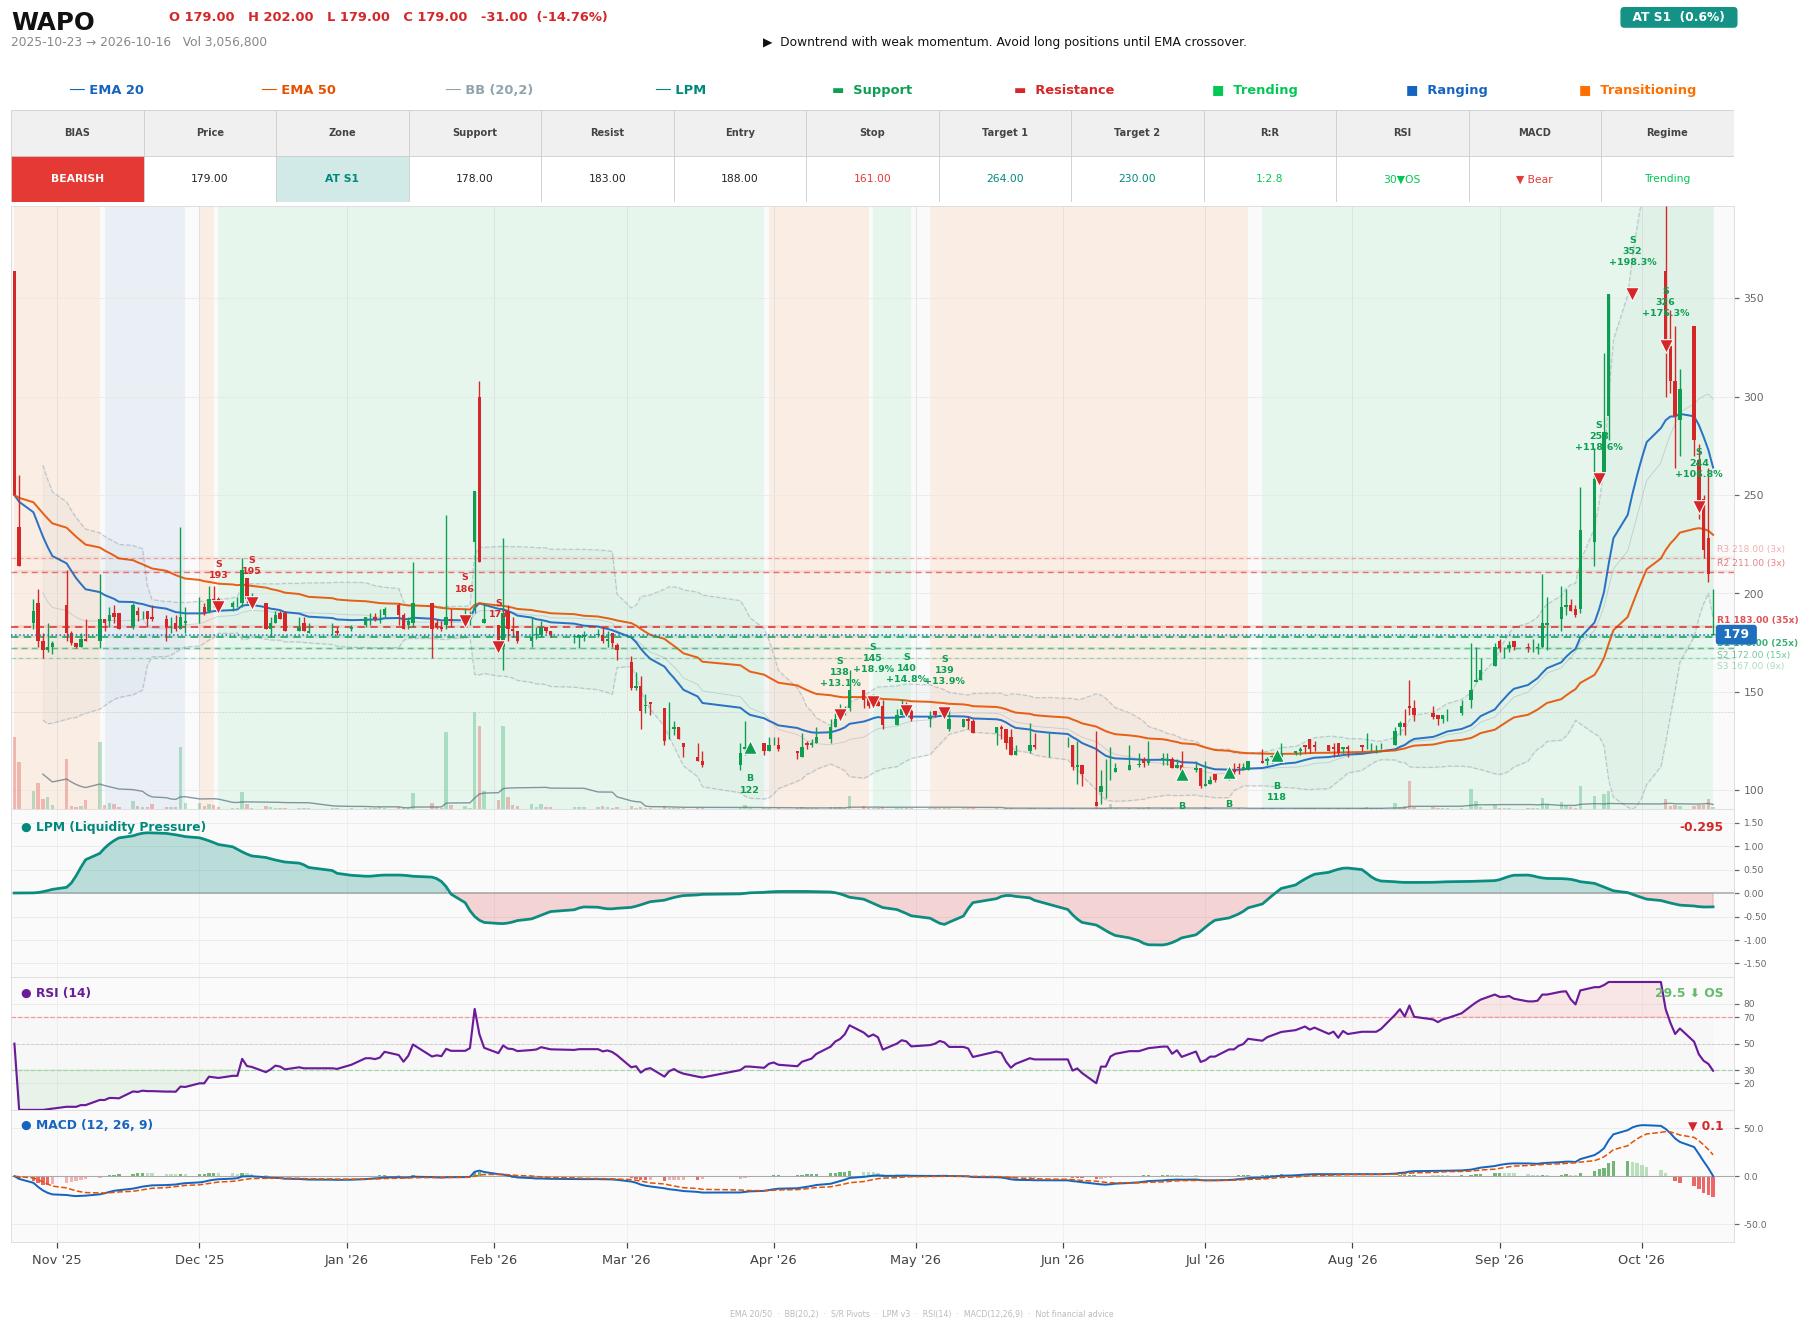Toggle the Resistance legend entry
This screenshot has width=1809, height=1330.
pos(1064,90)
